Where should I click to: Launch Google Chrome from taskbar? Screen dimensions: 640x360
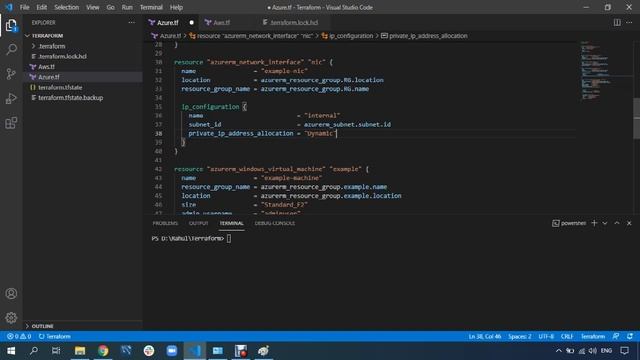coord(103,351)
